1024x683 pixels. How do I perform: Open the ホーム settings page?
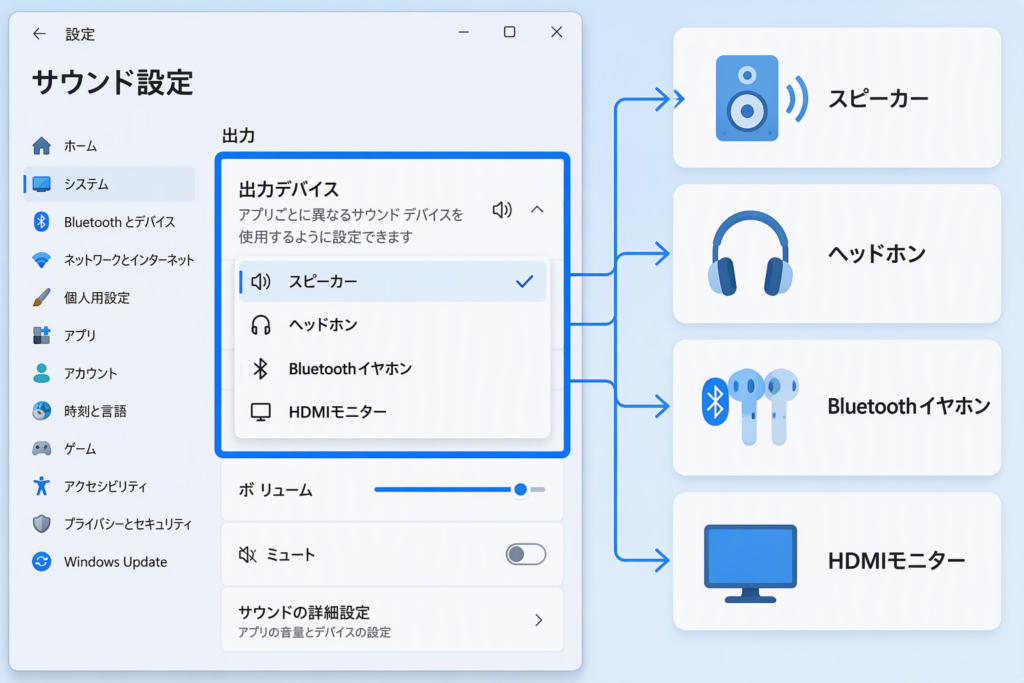[x=109, y=146]
